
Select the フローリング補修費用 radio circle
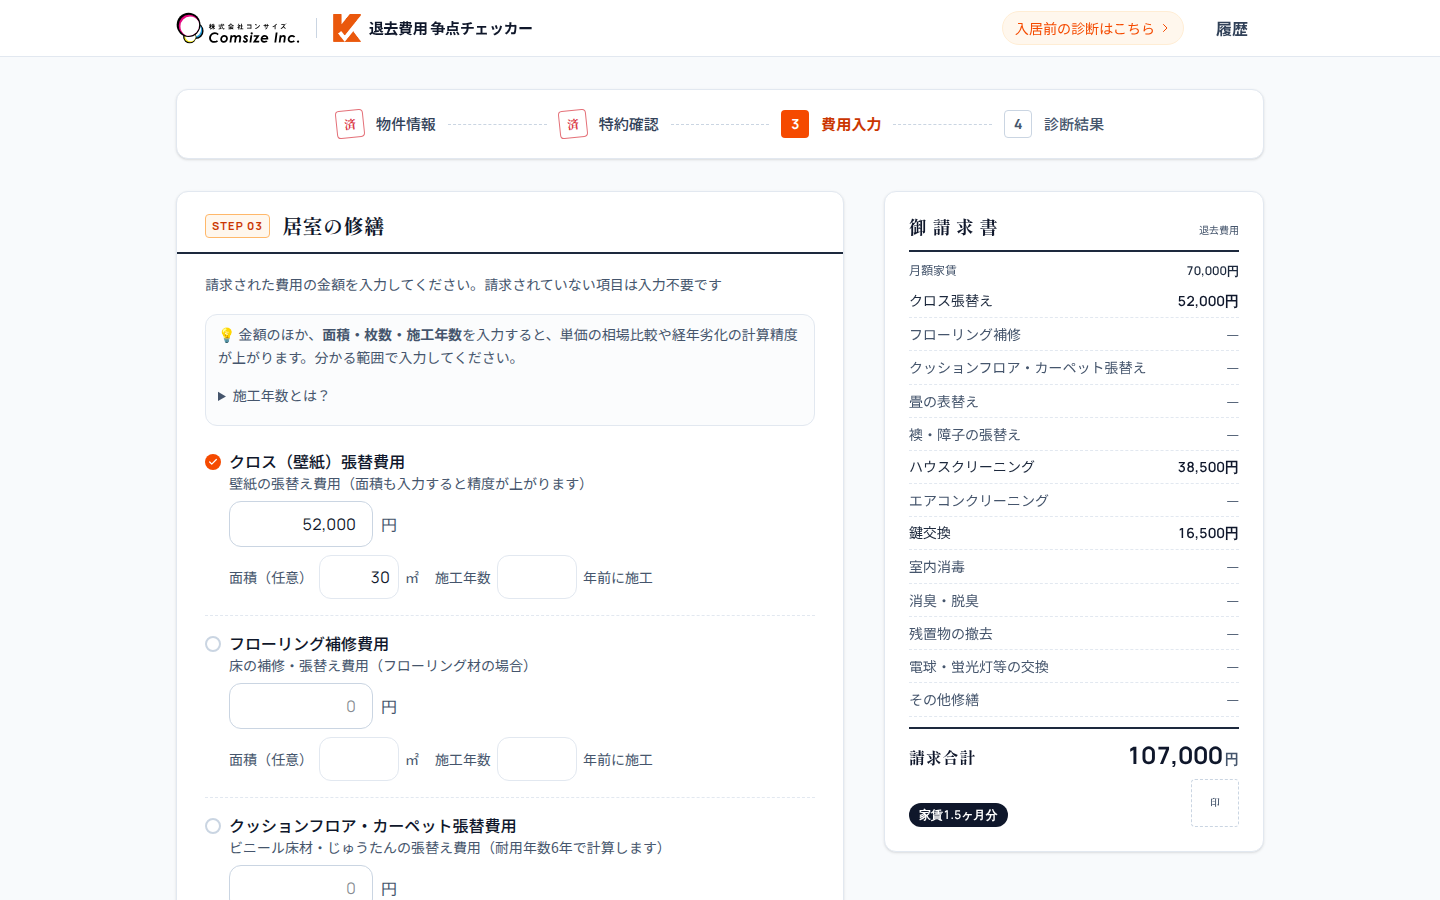213,644
